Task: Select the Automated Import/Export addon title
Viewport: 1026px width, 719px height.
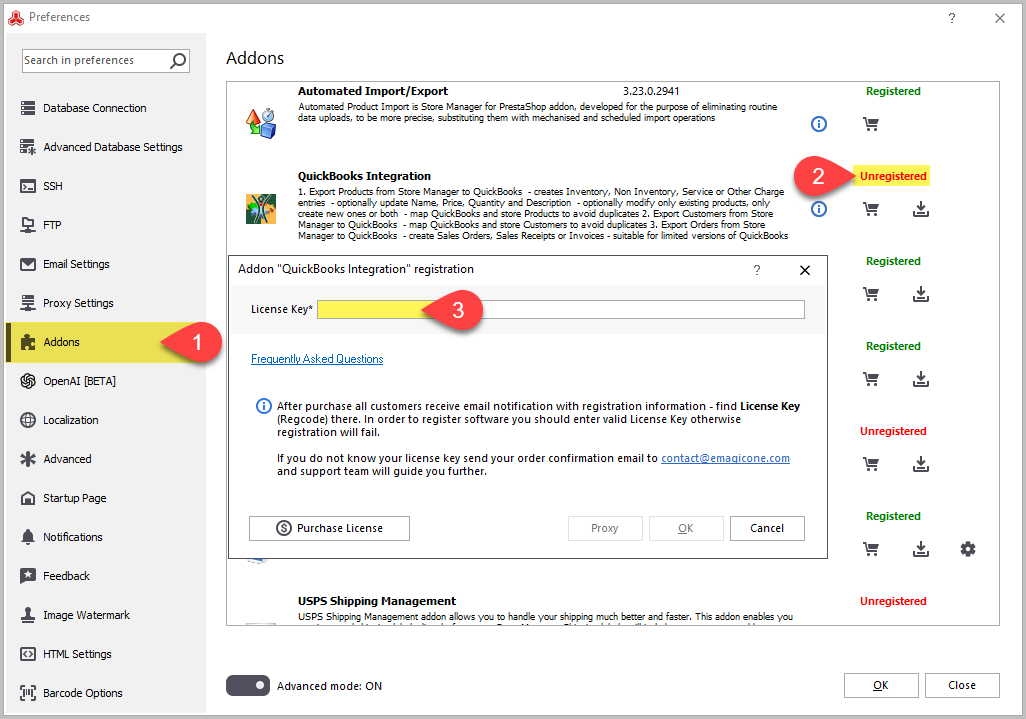Action: 373,91
